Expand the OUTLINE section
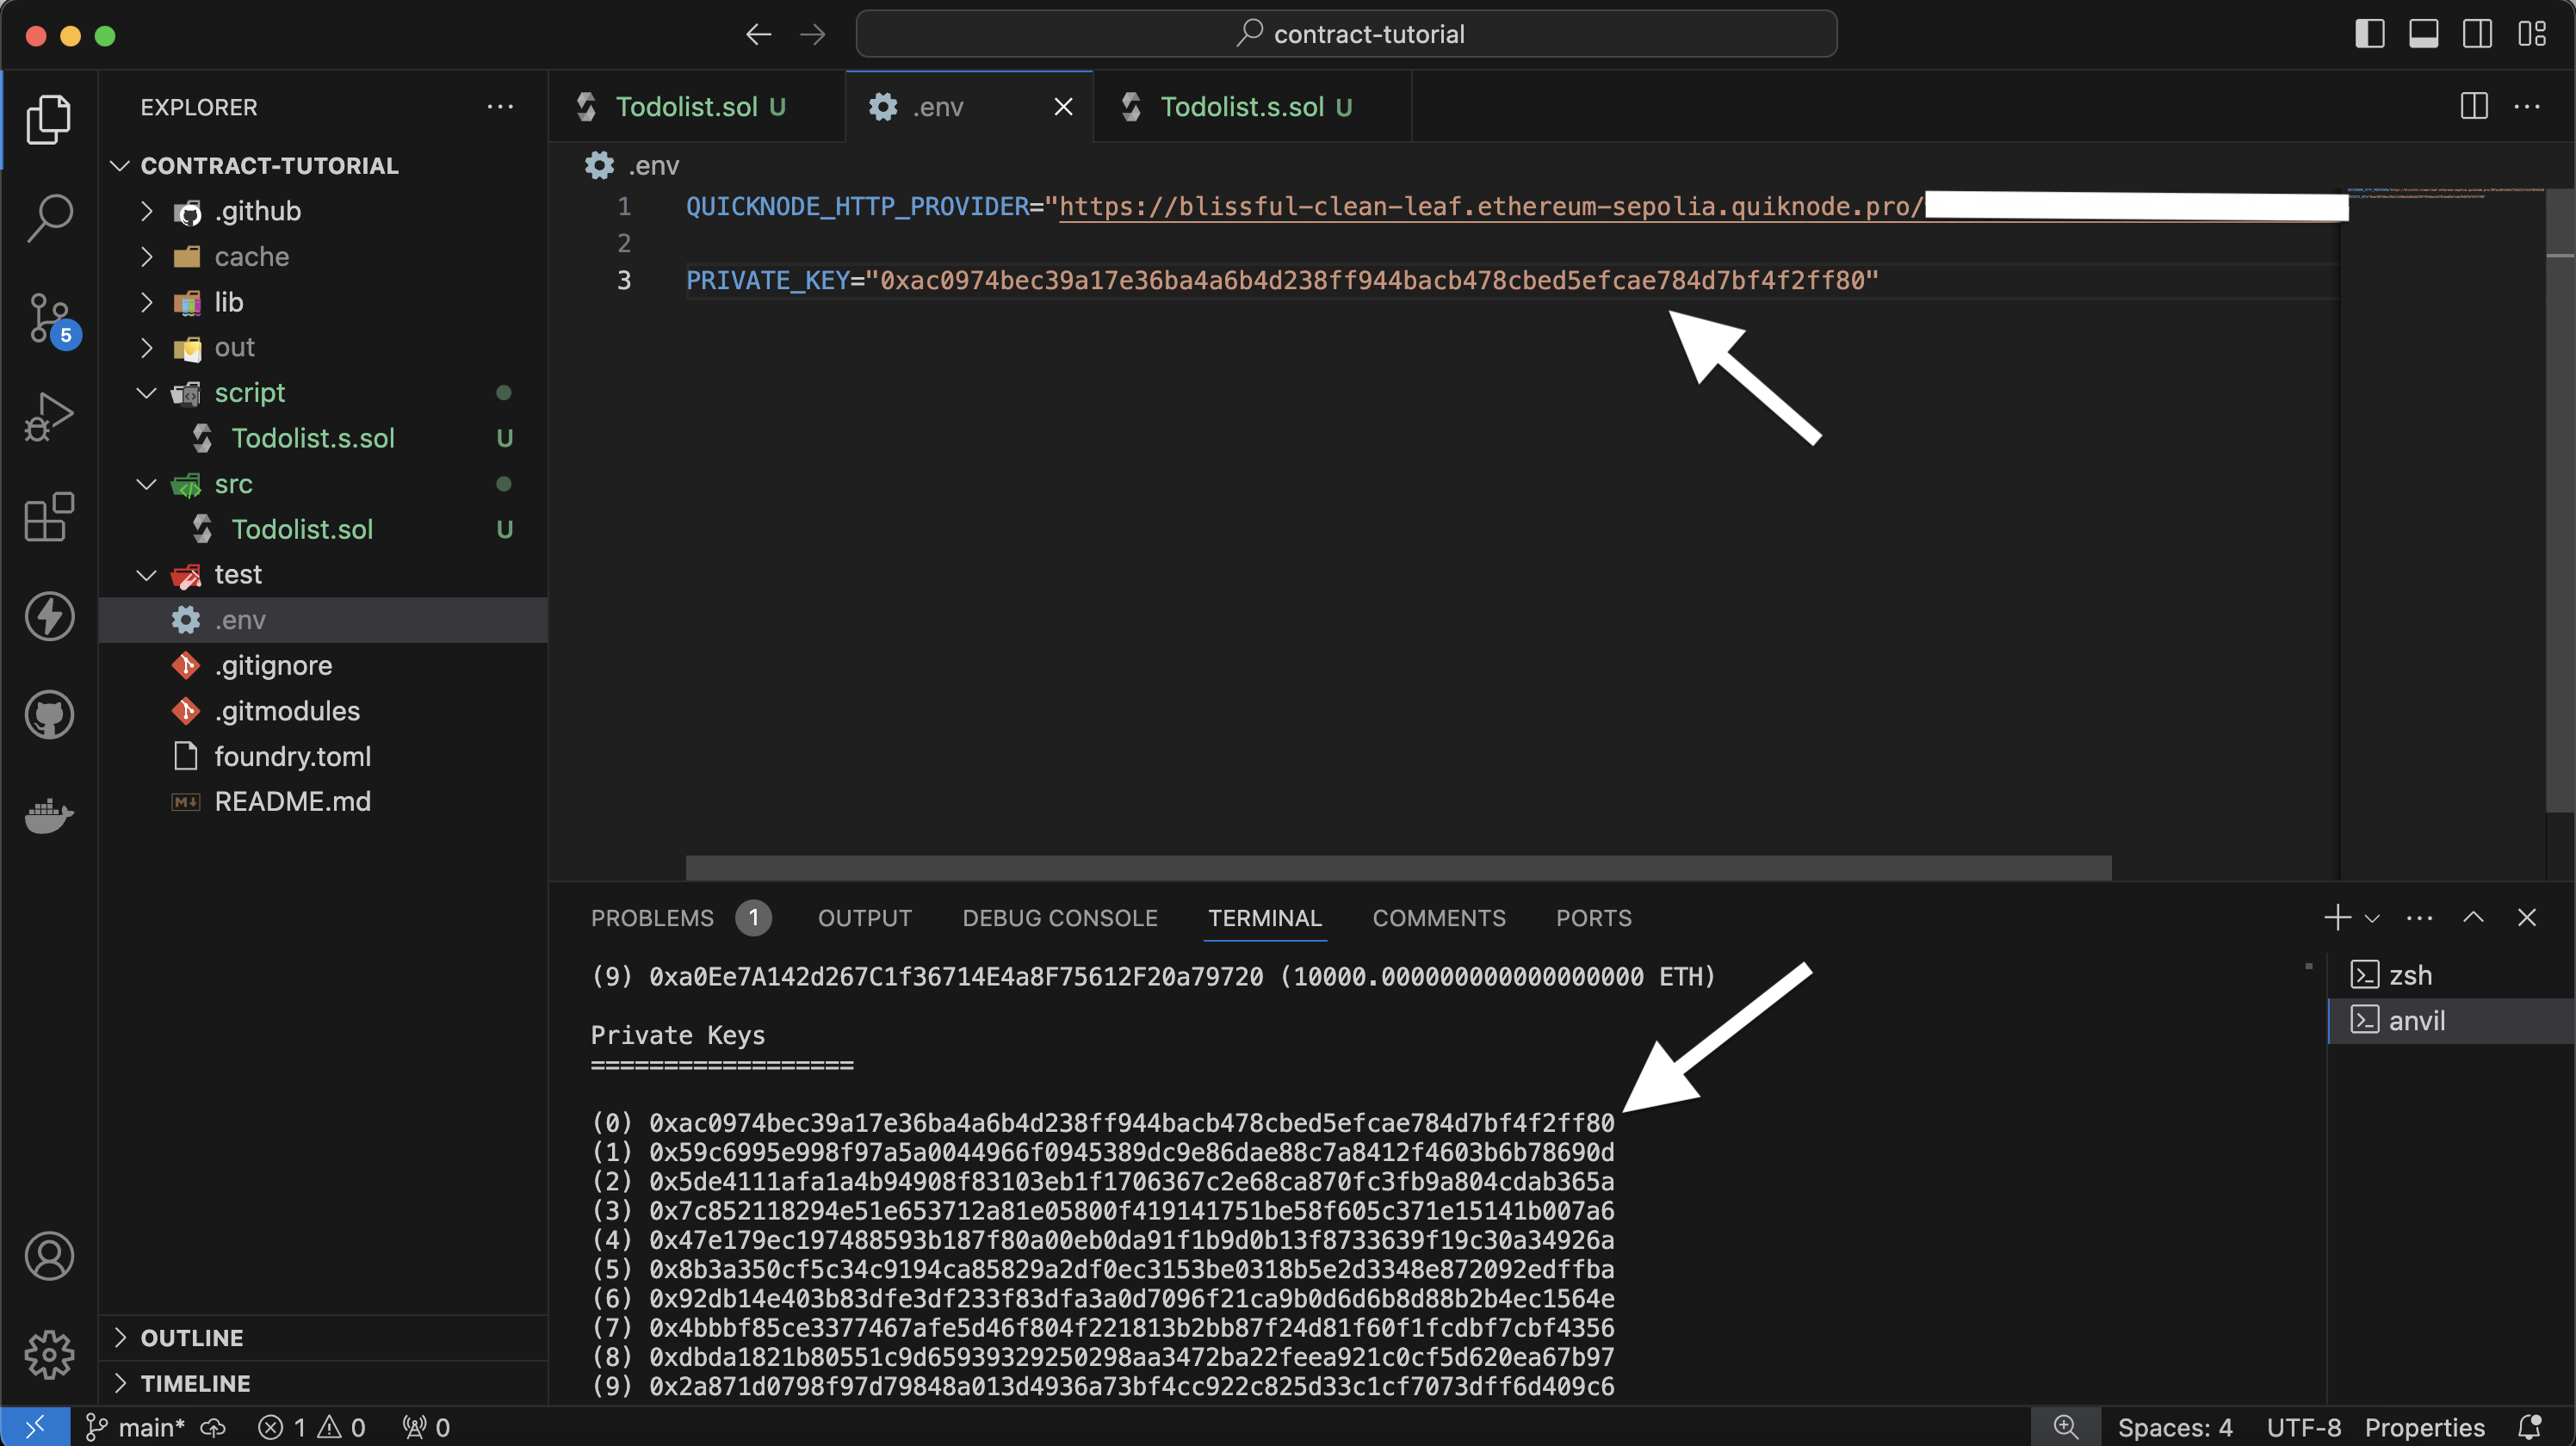Image resolution: width=2576 pixels, height=1446 pixels. (x=191, y=1338)
